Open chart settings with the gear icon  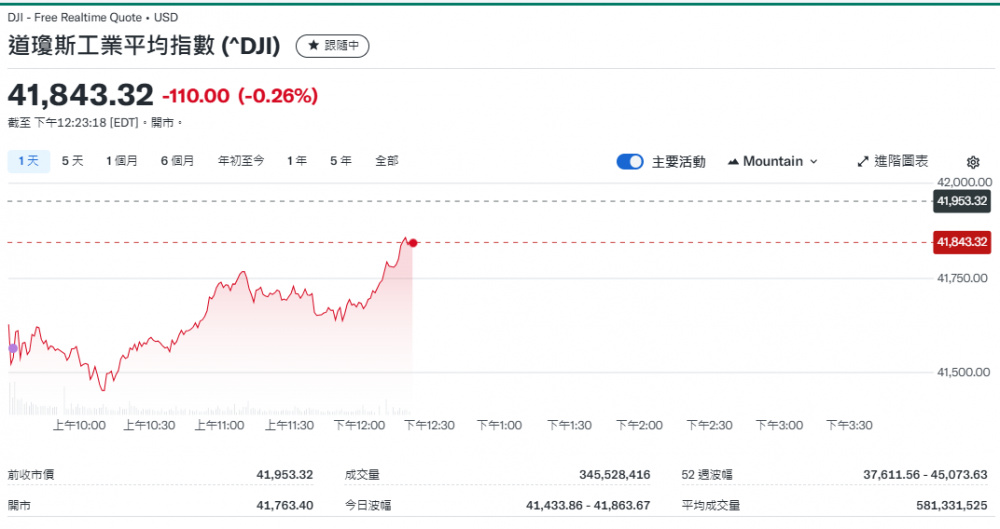coord(973,162)
